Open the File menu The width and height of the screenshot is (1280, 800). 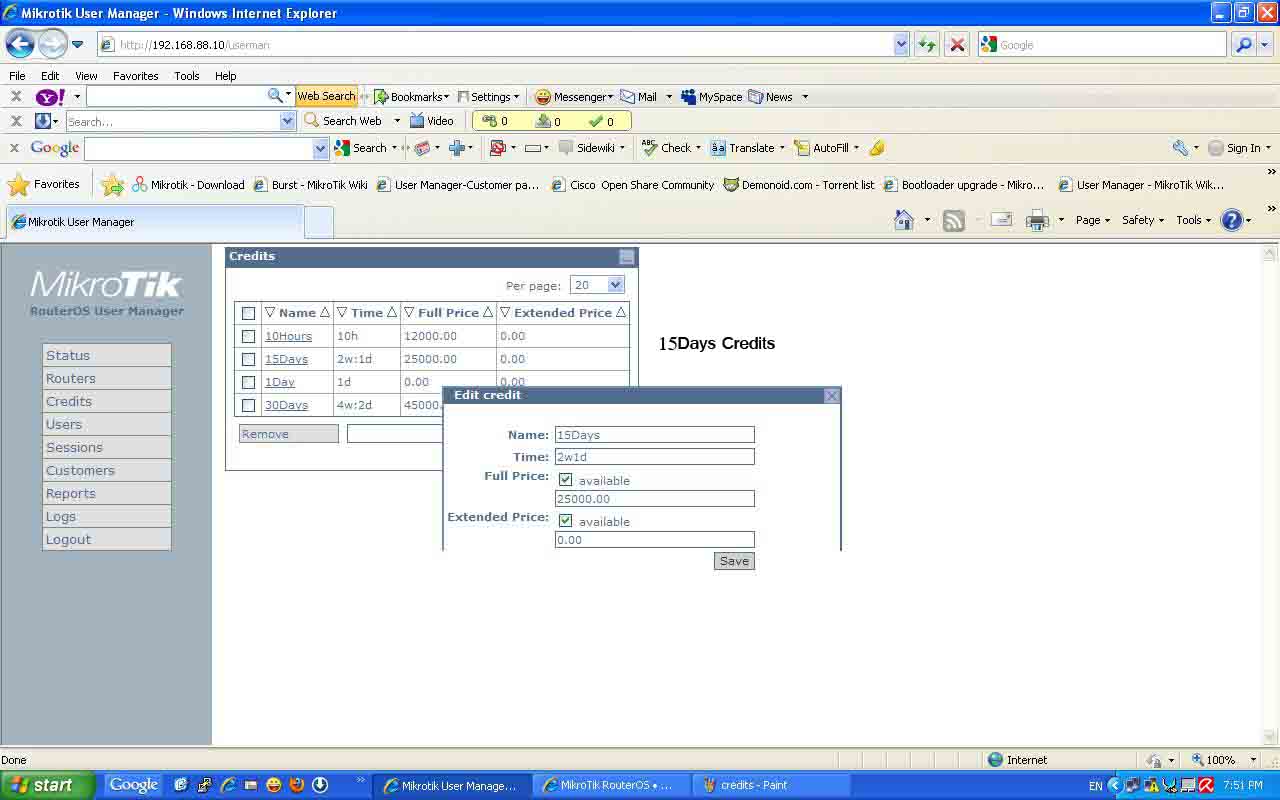[17, 76]
